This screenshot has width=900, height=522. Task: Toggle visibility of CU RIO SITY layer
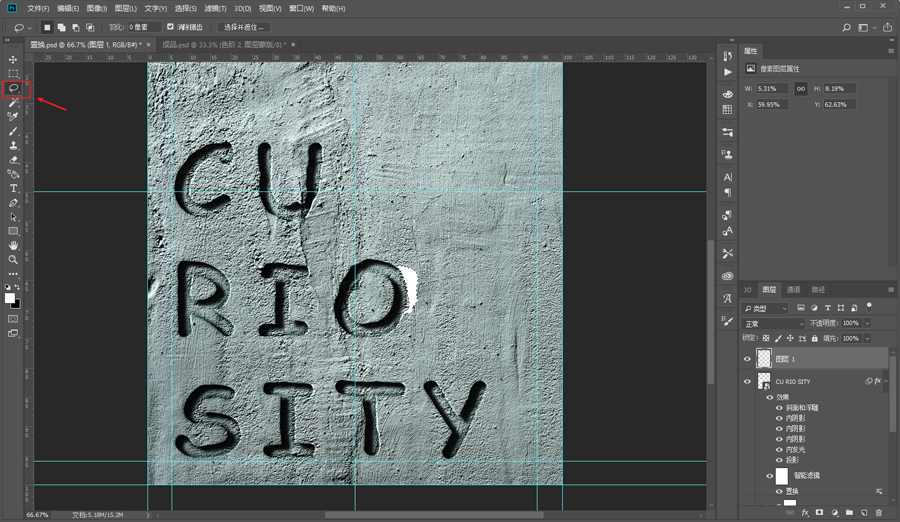(x=747, y=382)
